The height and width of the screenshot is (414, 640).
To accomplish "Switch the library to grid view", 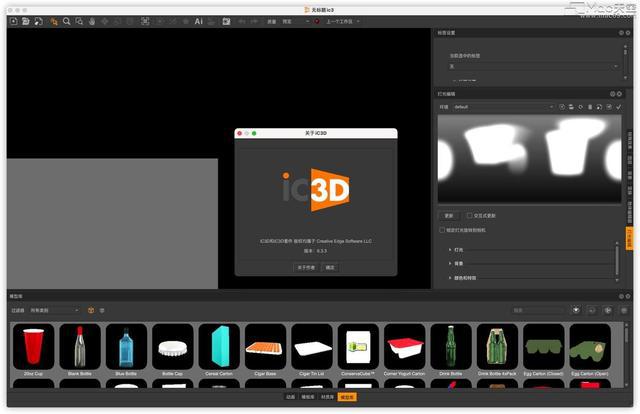I will (x=91, y=310).
